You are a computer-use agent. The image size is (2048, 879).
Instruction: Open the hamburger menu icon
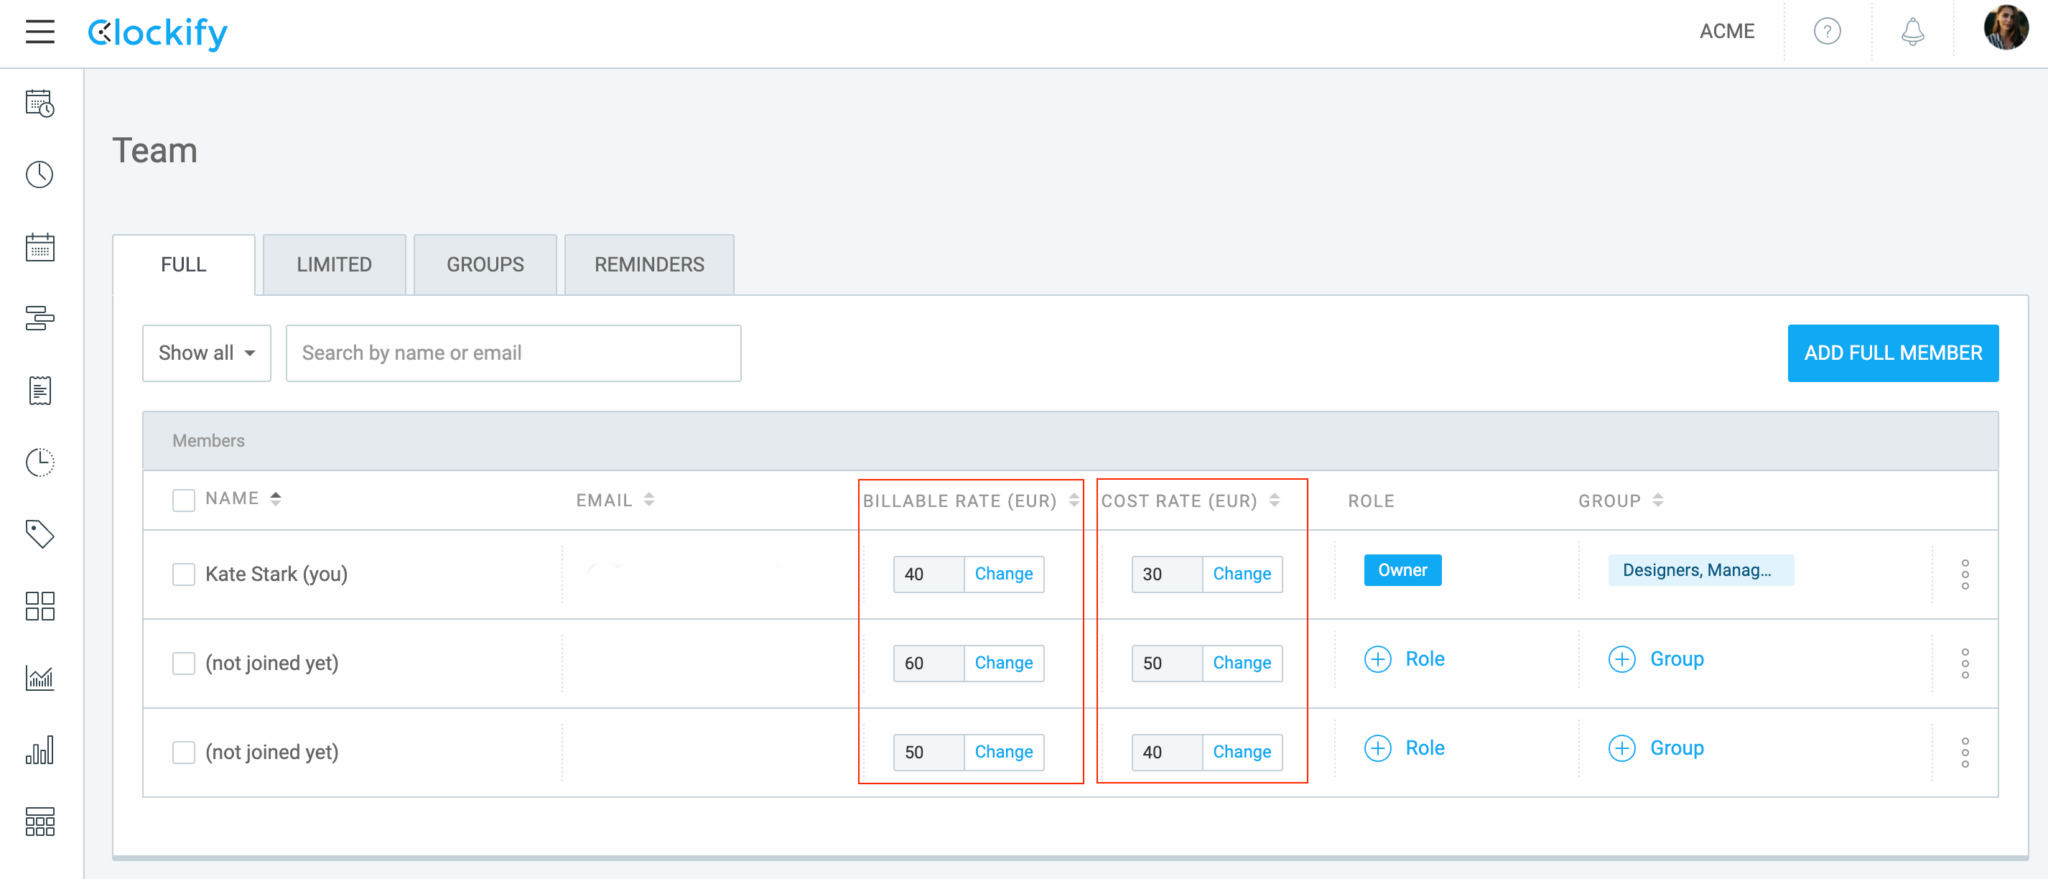pyautogui.click(x=40, y=32)
